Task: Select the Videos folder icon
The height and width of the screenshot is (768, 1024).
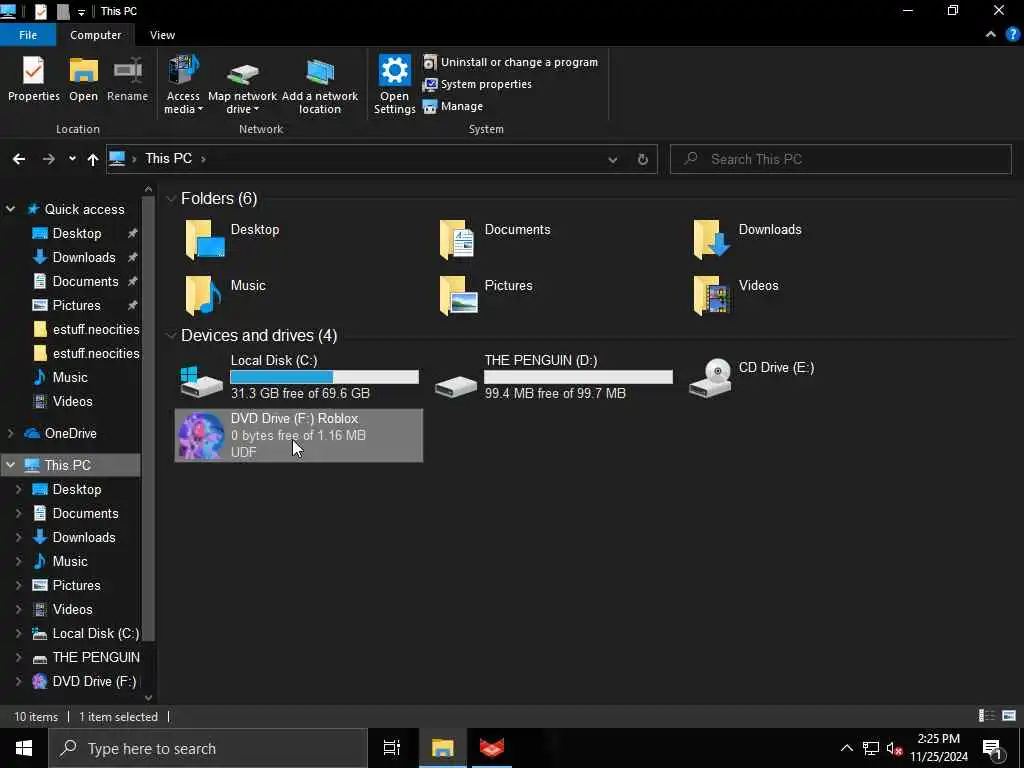Action: 712,295
